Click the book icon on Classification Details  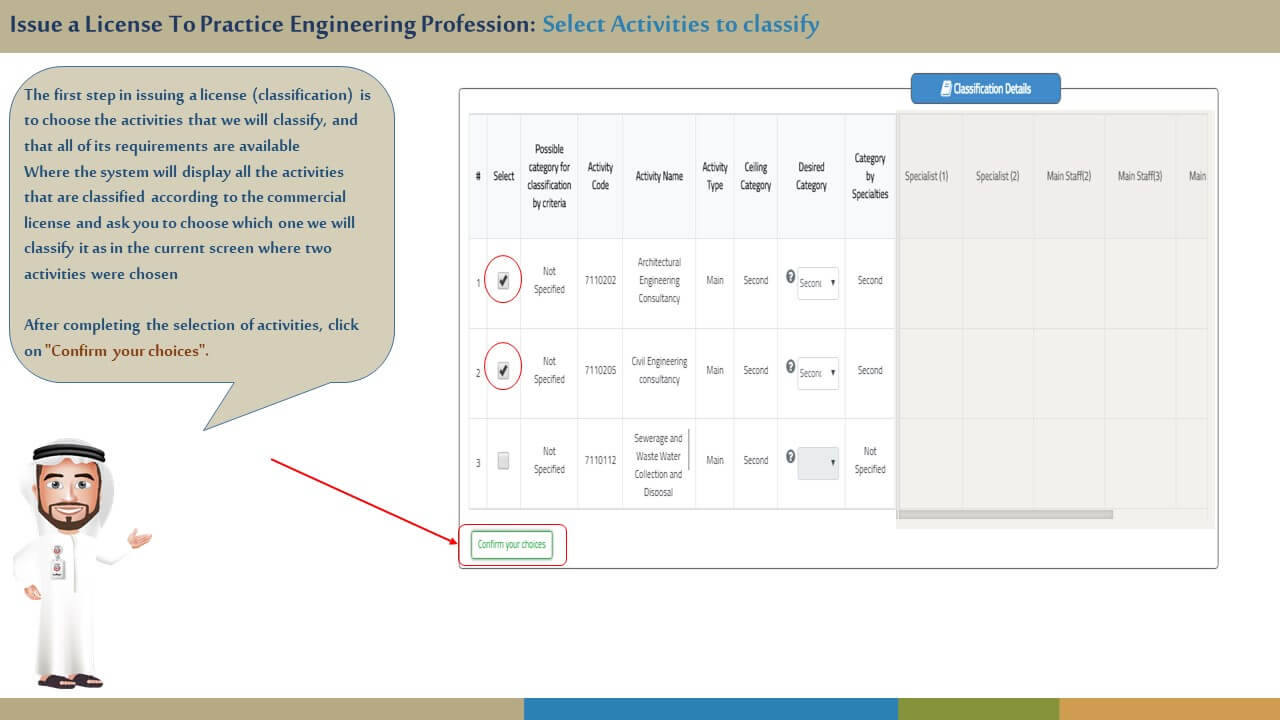[x=945, y=89]
